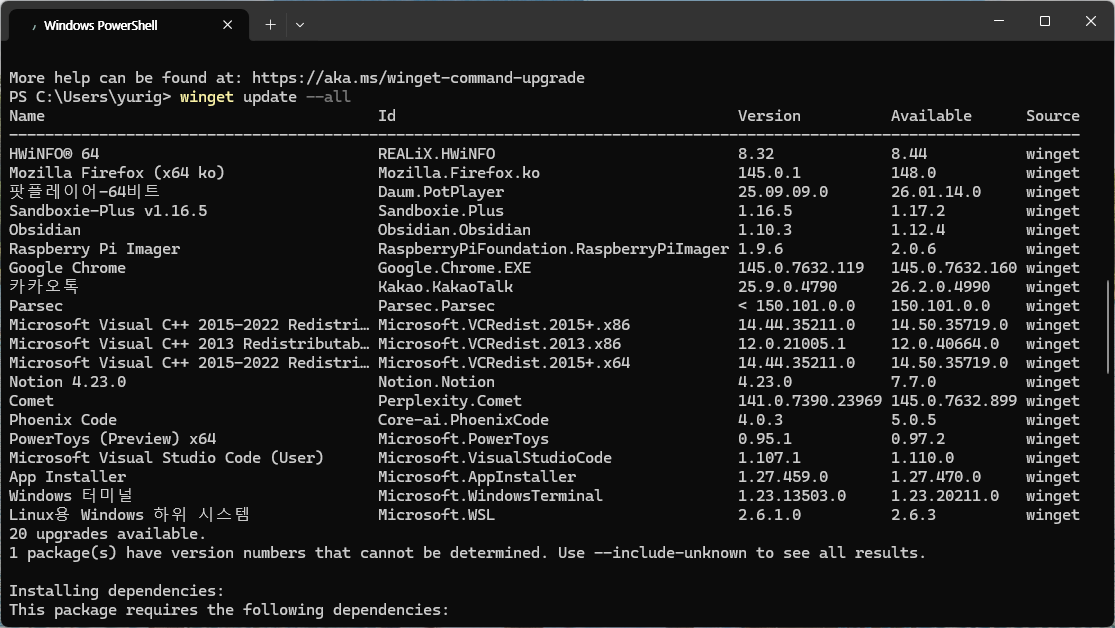Click the vertical scrollbar thumb
This screenshot has width=1115, height=628.
[1107, 326]
